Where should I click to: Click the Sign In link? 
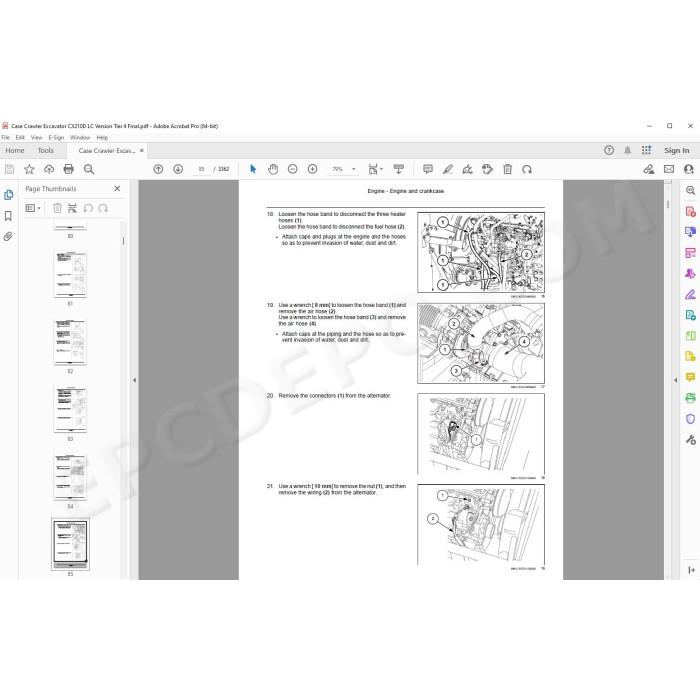[677, 150]
